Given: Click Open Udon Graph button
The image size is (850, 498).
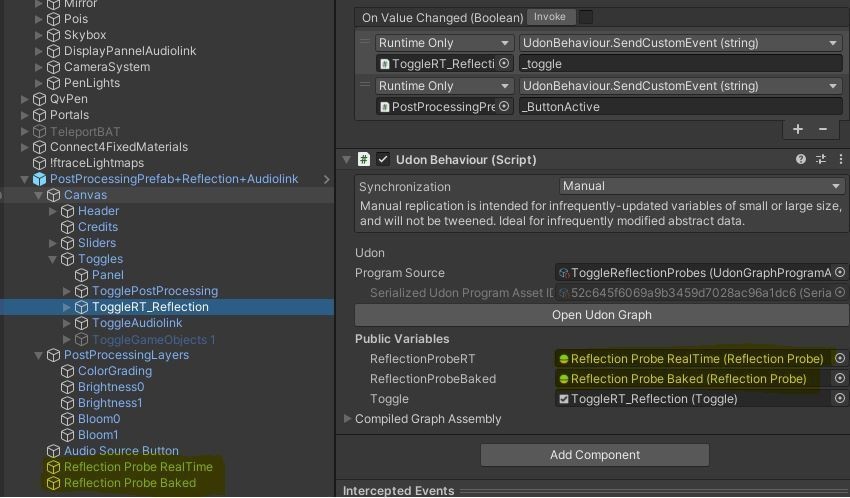Looking at the screenshot, I should point(602,315).
